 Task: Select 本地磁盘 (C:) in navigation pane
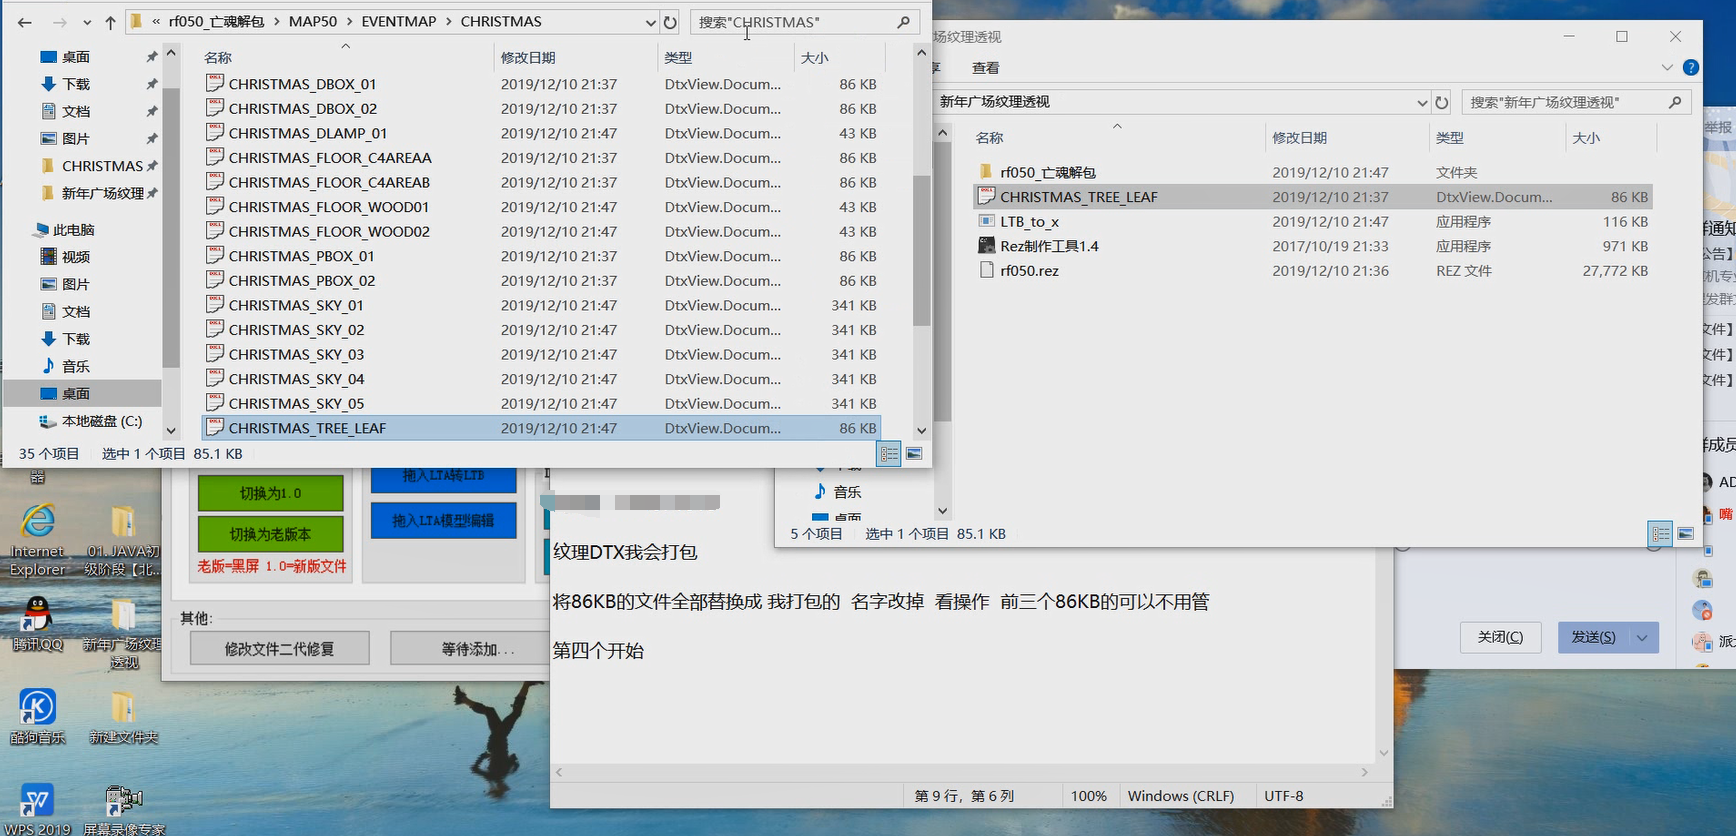pos(101,421)
